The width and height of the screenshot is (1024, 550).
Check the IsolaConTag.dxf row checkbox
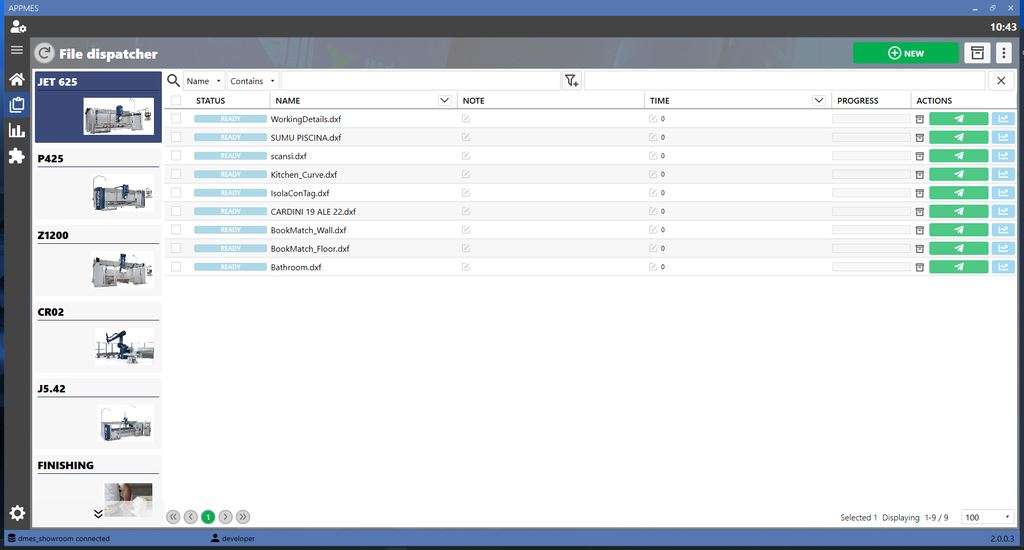tap(176, 193)
